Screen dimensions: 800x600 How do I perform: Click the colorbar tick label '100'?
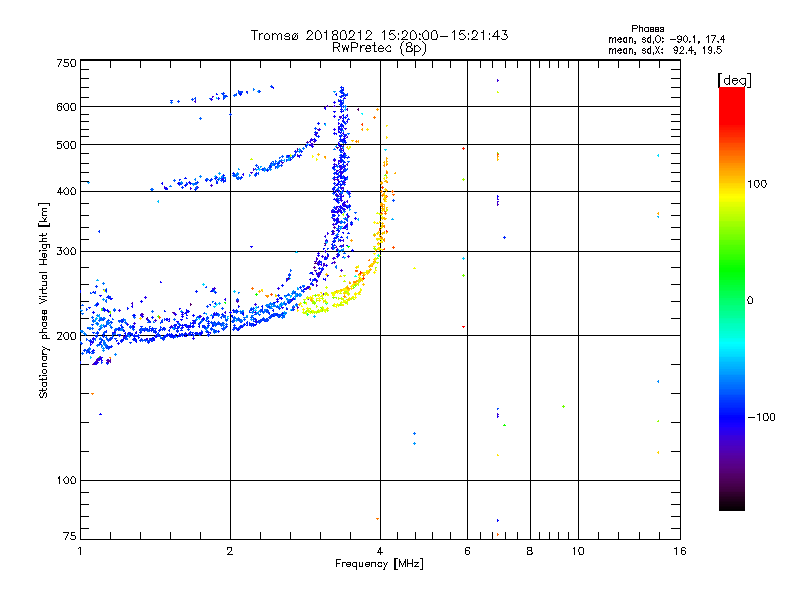pyautogui.click(x=757, y=184)
